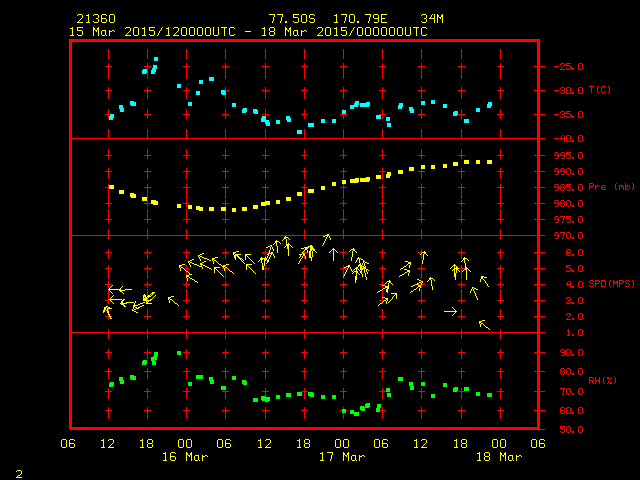Click the "2.0" wind speed tick label
This screenshot has height=480, width=640.
click(574, 317)
